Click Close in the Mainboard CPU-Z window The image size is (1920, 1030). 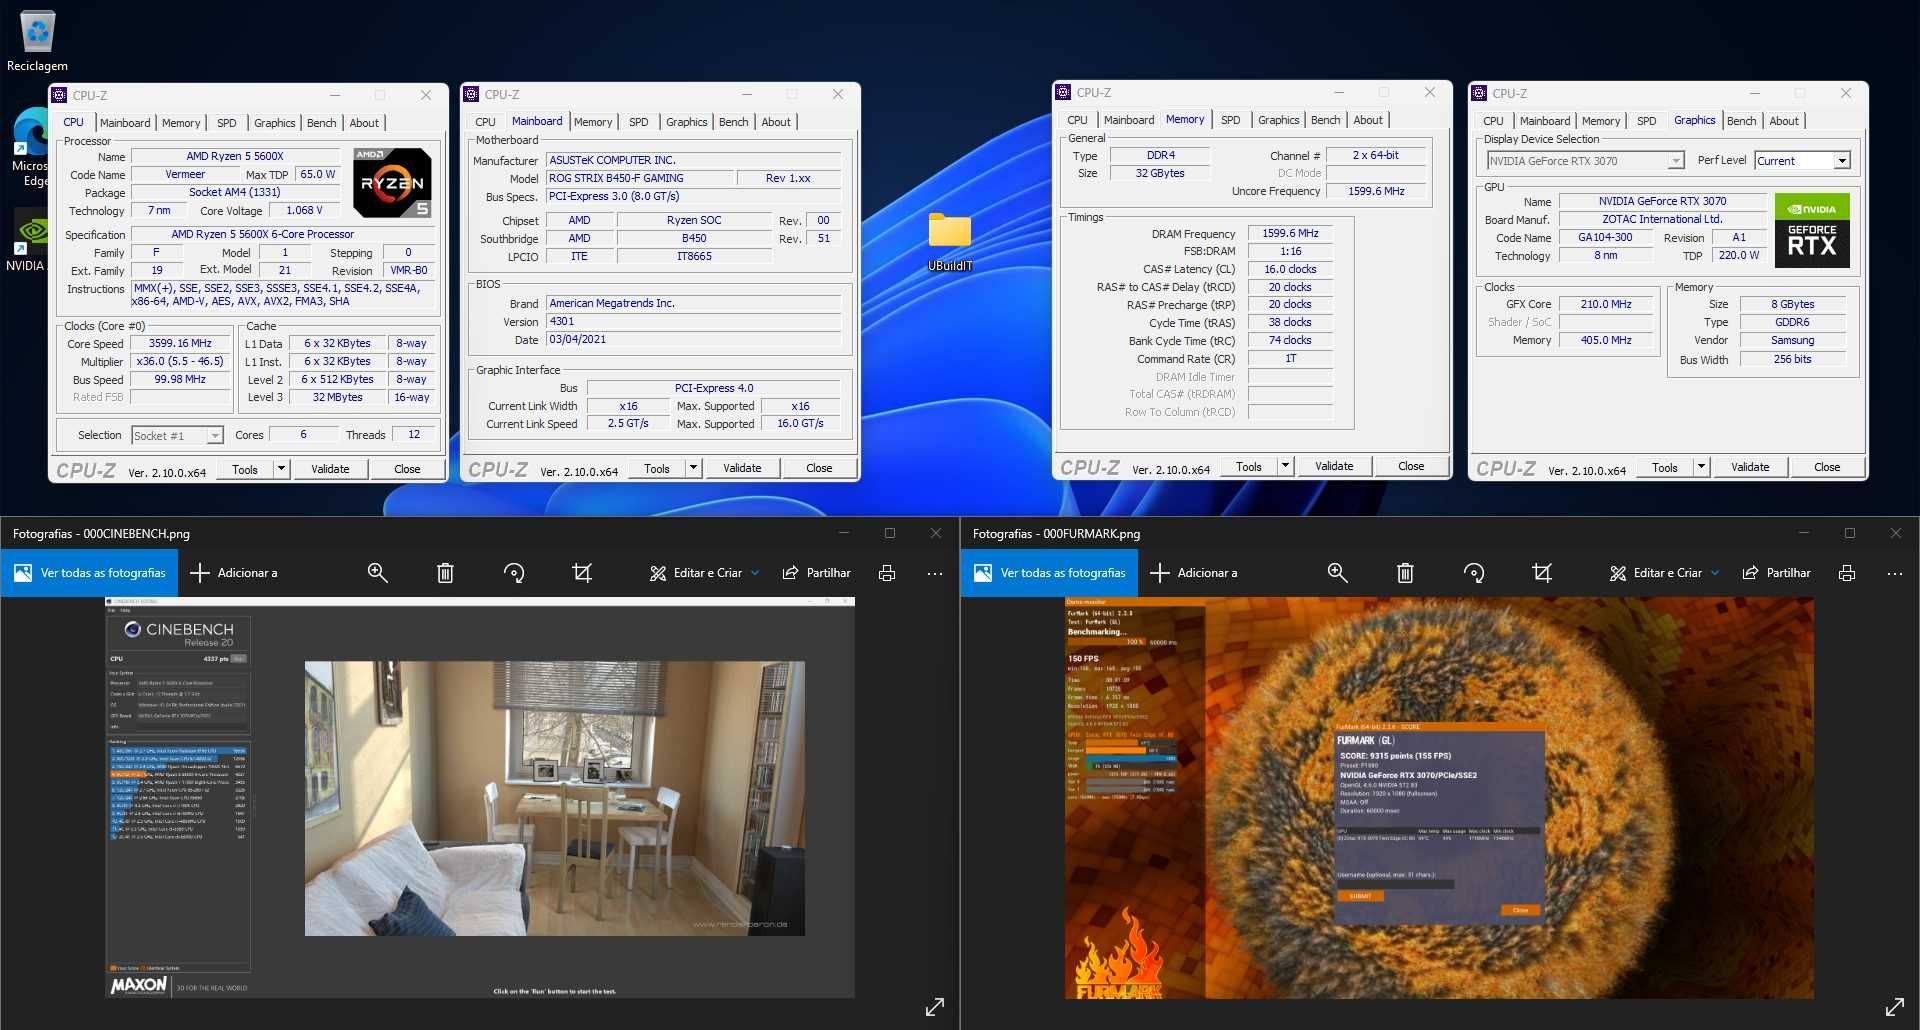point(819,468)
